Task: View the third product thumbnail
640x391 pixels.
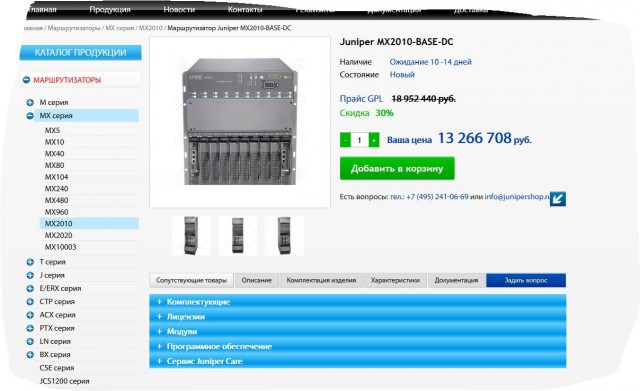Action: click(x=284, y=235)
